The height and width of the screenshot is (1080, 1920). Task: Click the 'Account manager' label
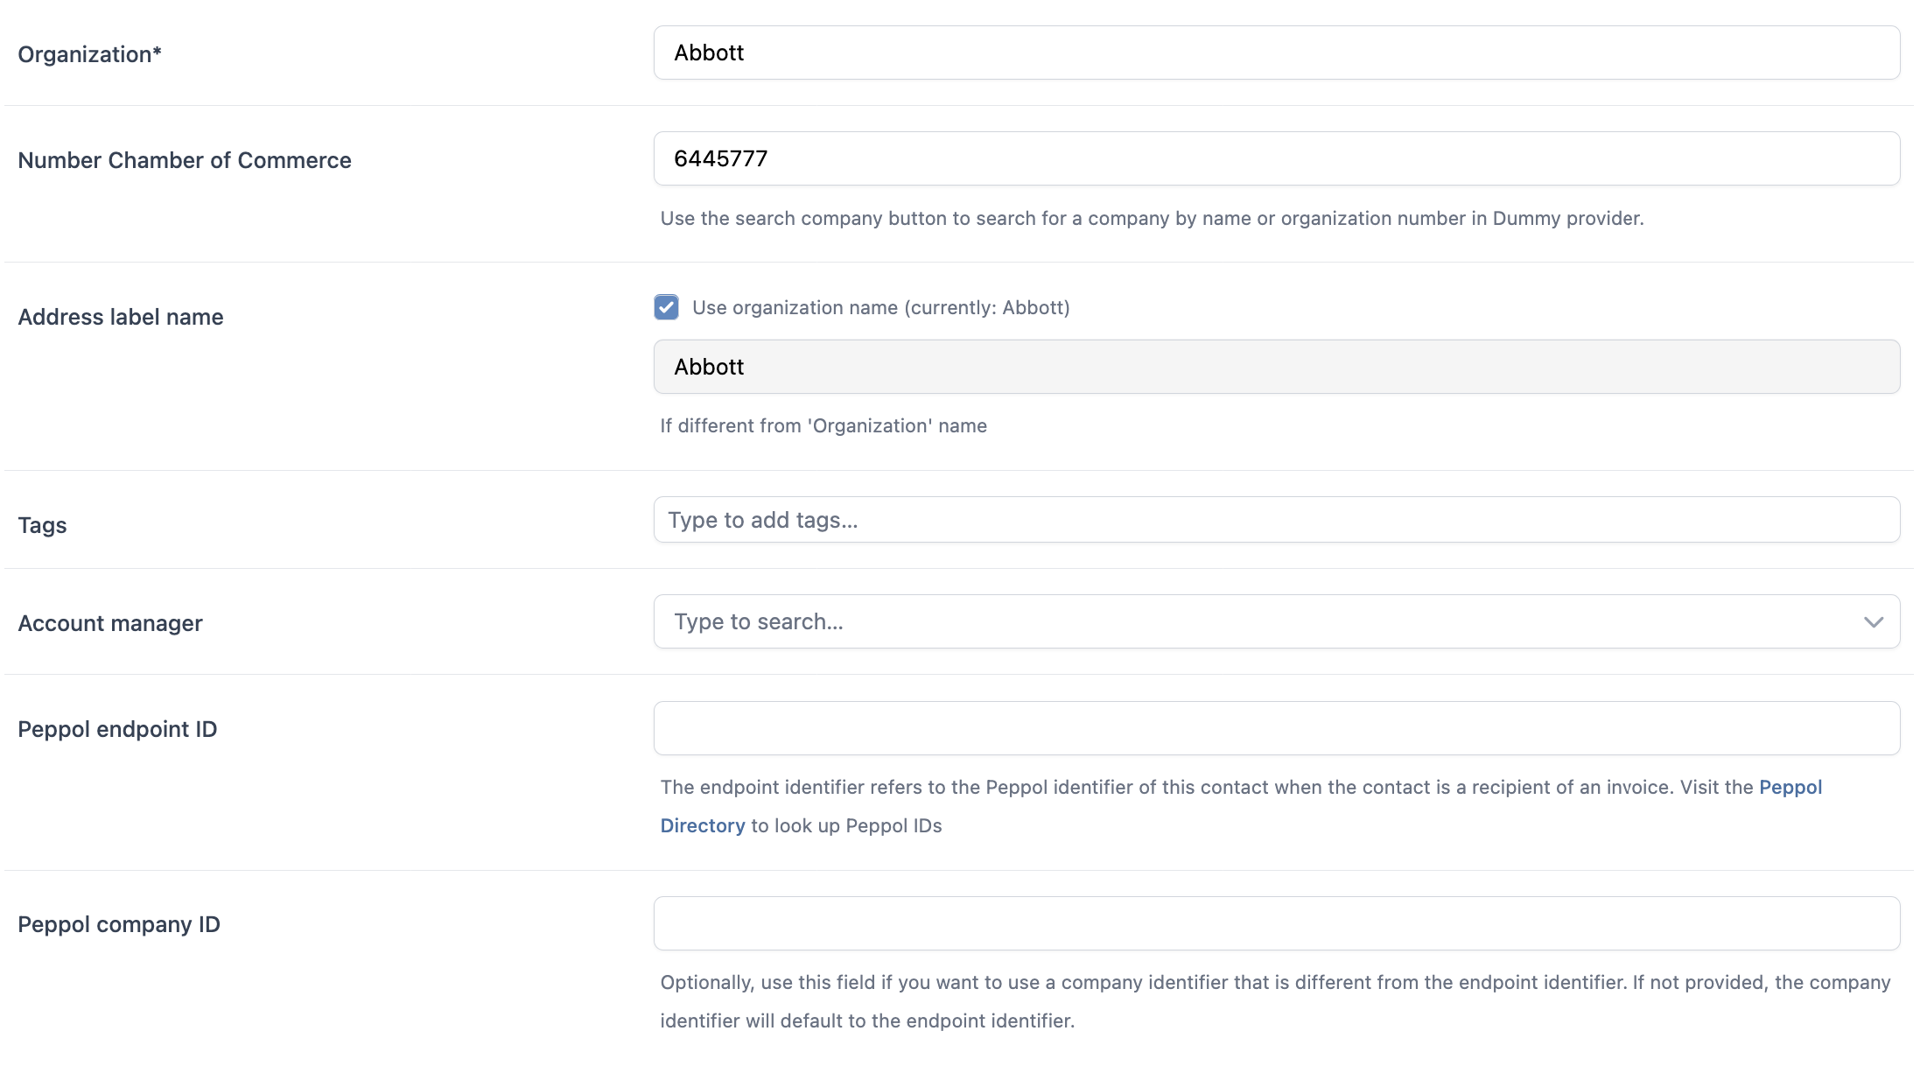[x=110, y=623]
